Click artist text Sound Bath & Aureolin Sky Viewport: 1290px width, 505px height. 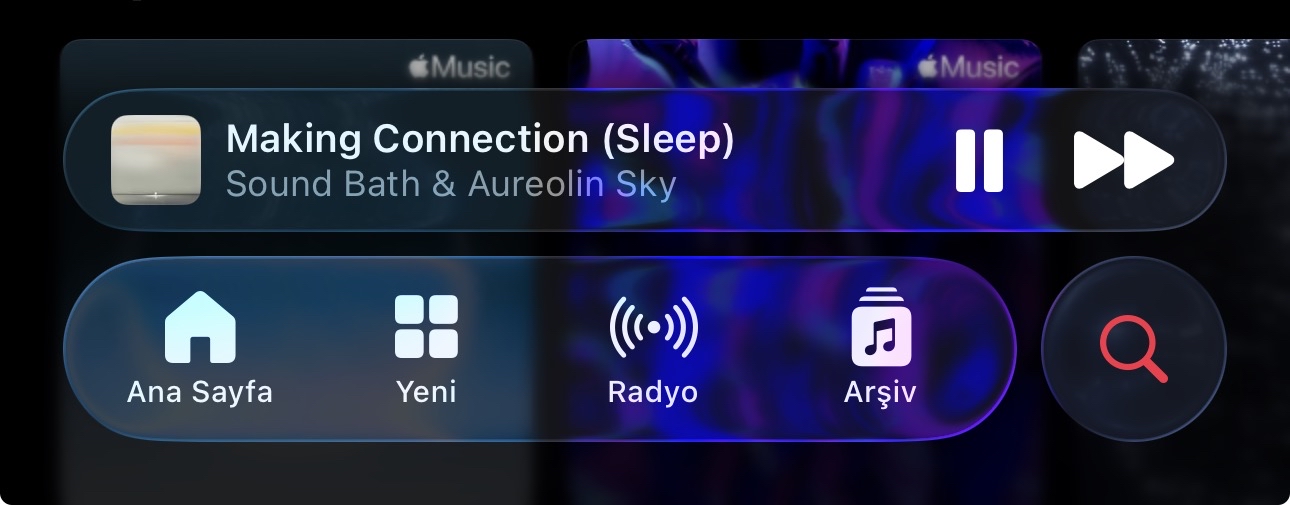(451, 185)
